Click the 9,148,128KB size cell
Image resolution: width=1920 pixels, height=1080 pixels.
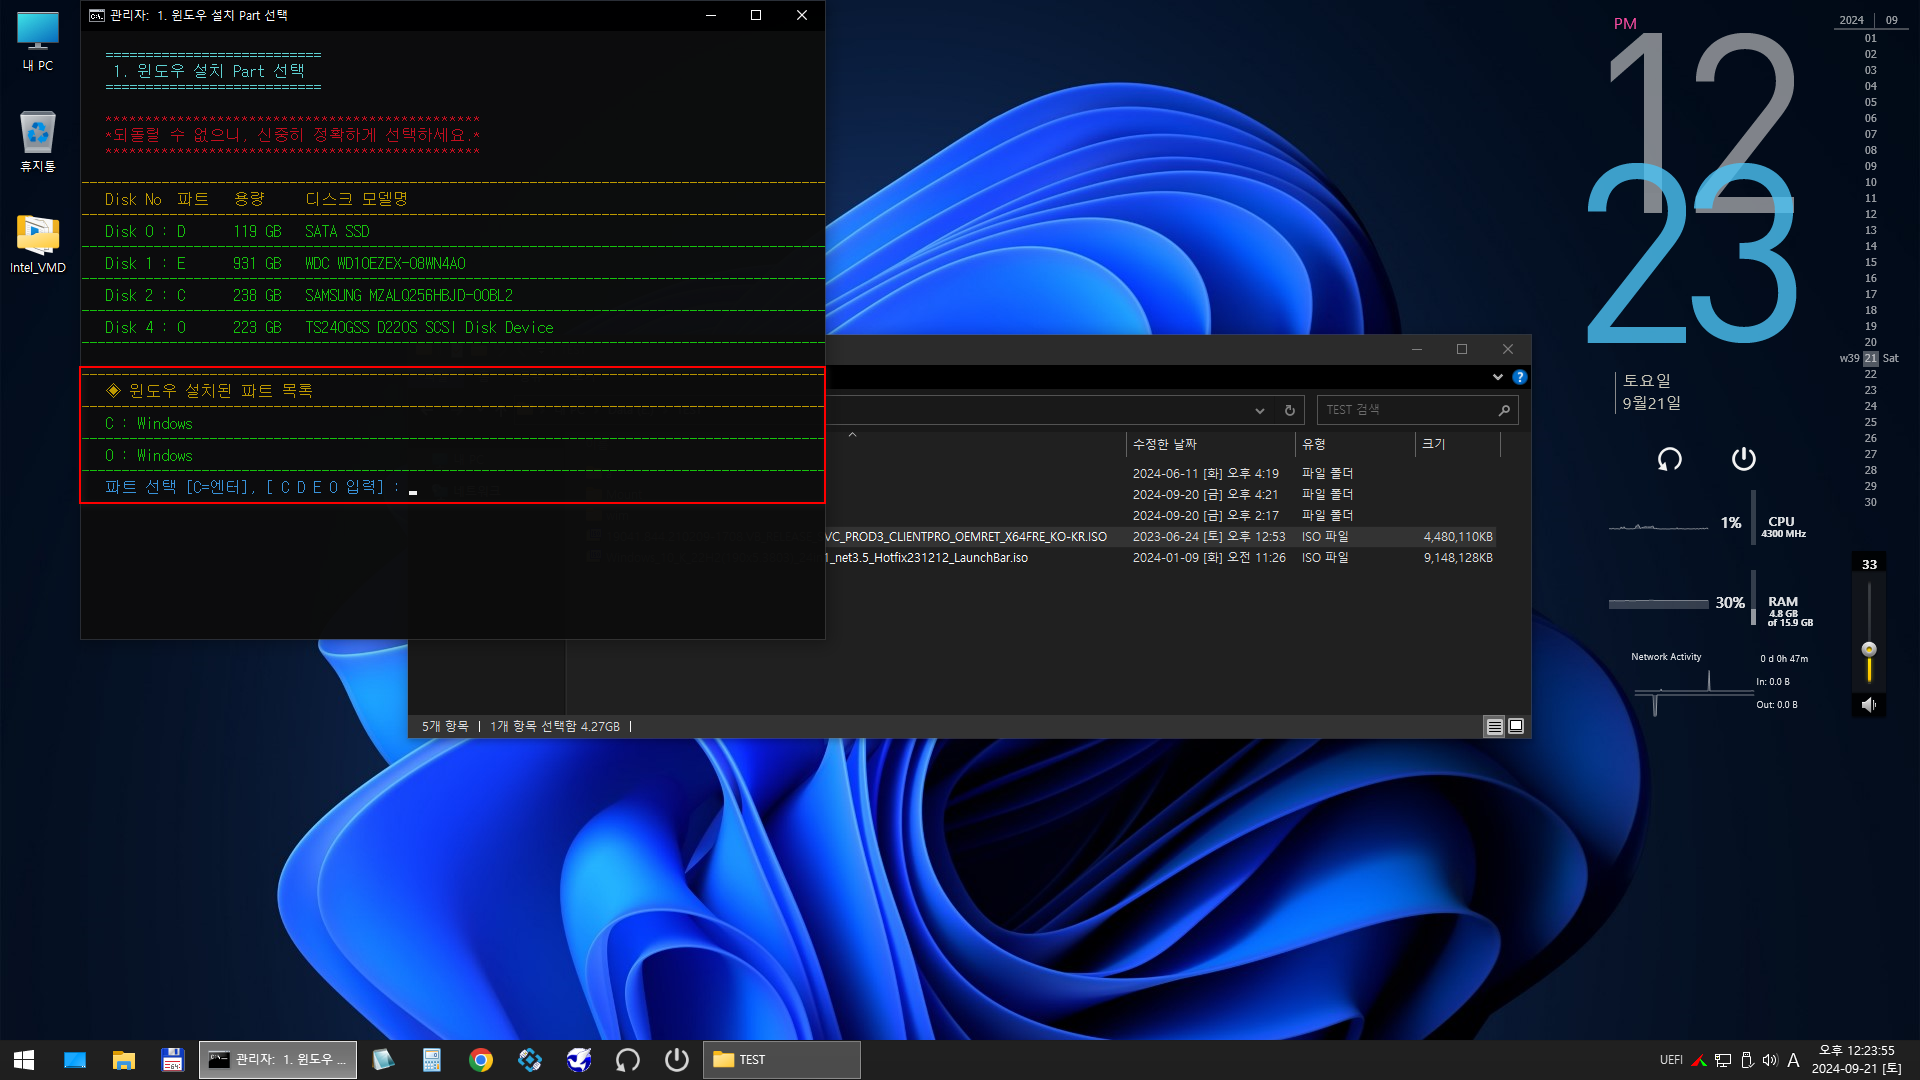[1458, 558]
